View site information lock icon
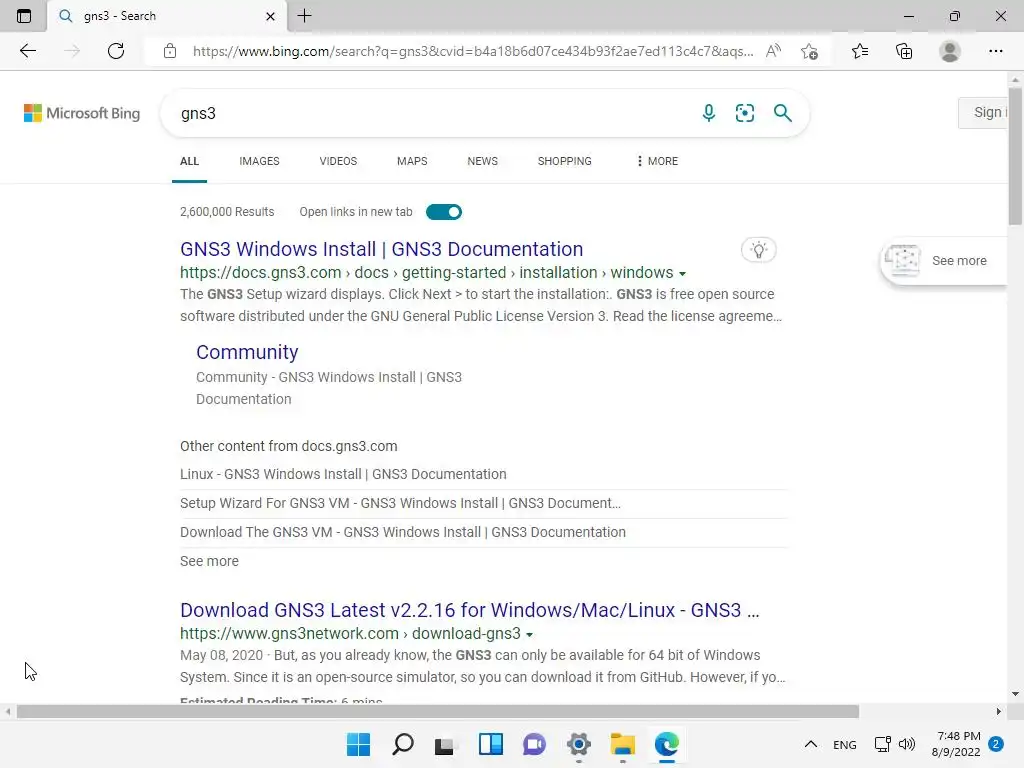 (170, 51)
